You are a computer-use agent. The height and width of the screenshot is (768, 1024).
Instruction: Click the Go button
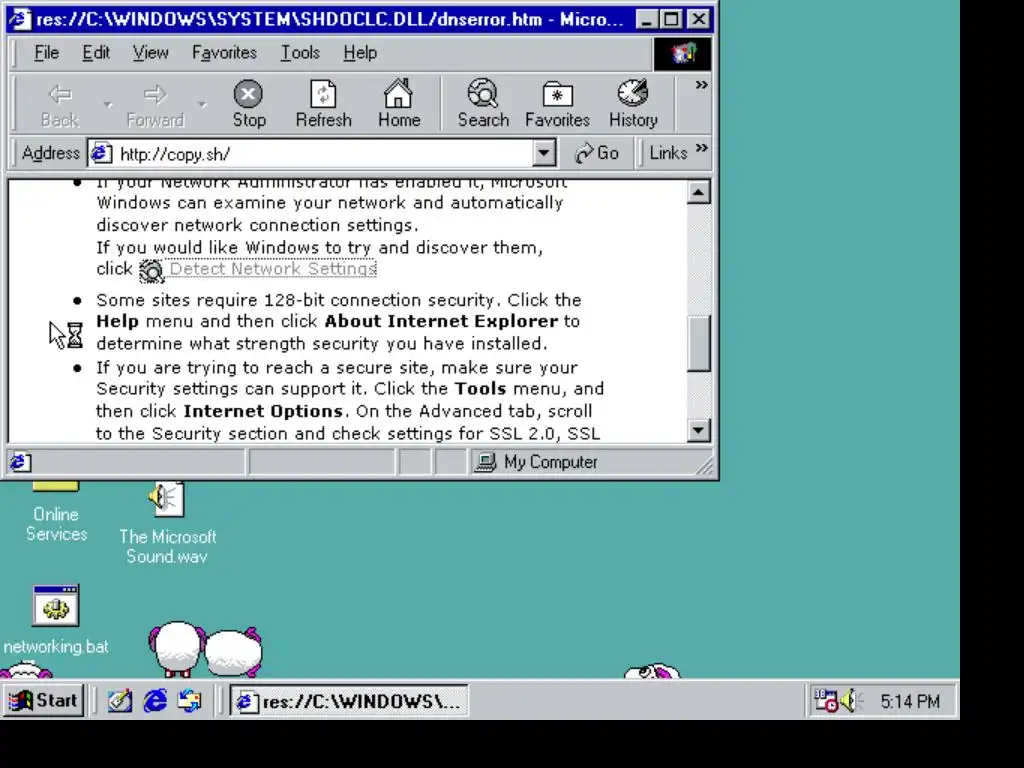(596, 153)
